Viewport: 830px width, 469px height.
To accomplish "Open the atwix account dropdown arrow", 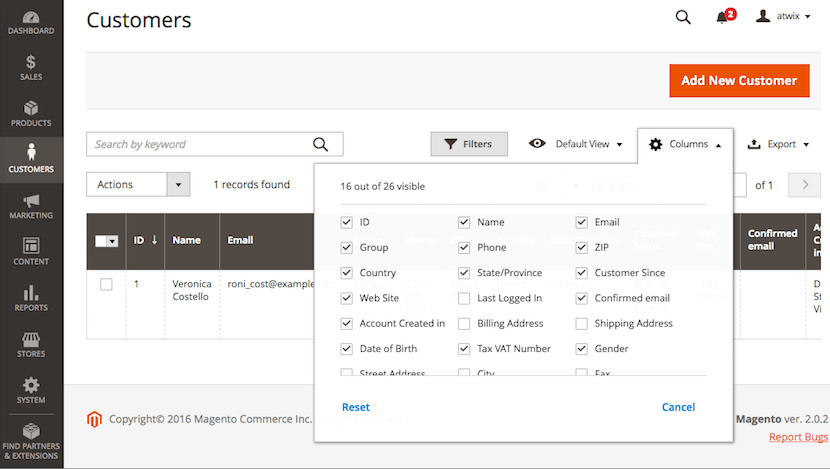I will coord(808,16).
